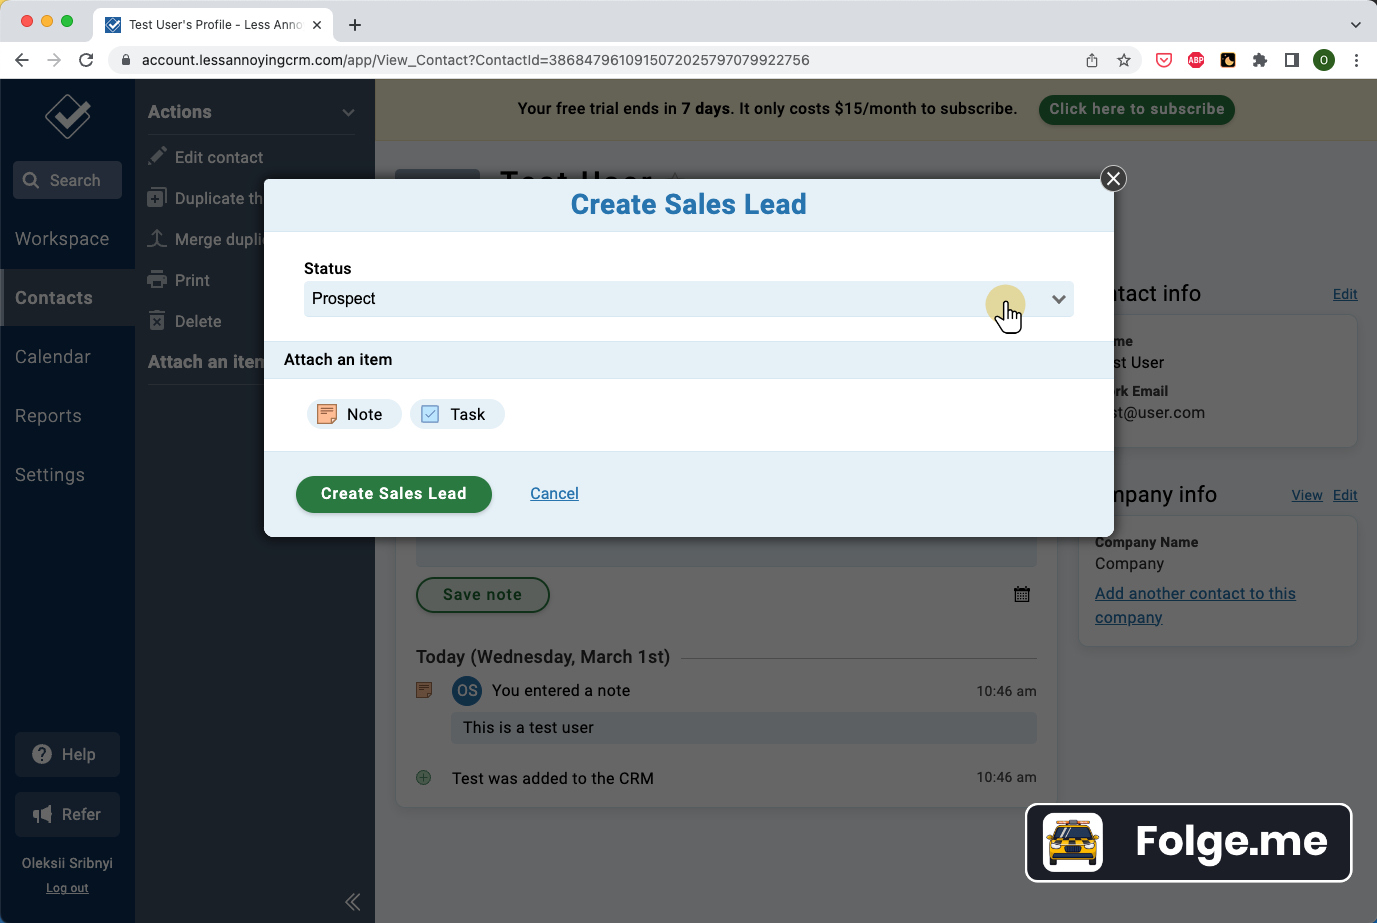The width and height of the screenshot is (1377, 923).
Task: Open the calendar icon beside Save note
Action: pyautogui.click(x=1021, y=593)
